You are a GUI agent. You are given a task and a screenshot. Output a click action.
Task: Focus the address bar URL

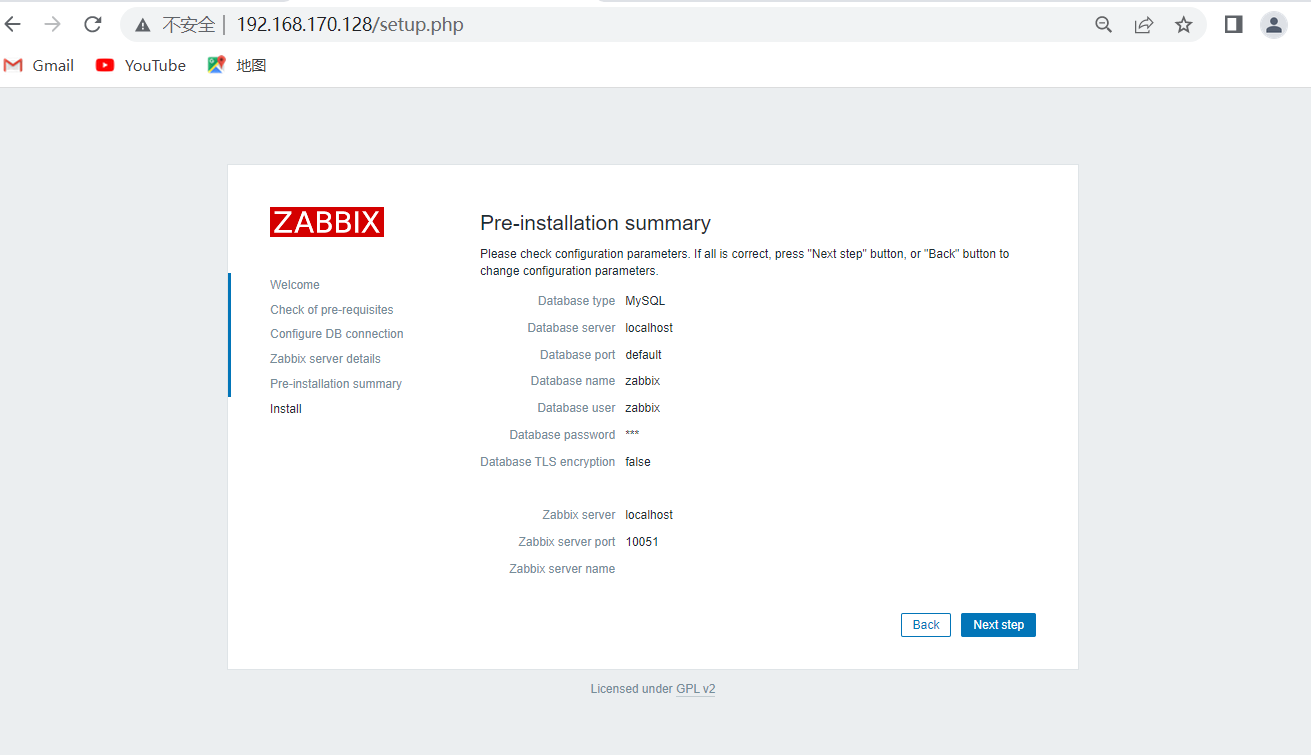[350, 24]
